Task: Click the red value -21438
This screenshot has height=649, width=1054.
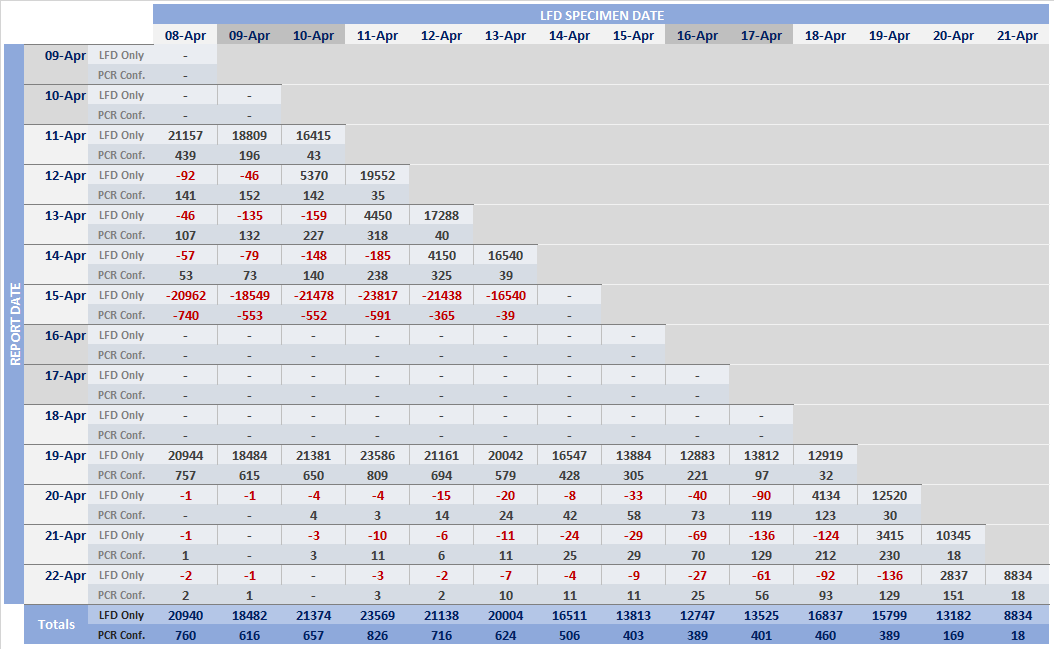Action: click(442, 295)
